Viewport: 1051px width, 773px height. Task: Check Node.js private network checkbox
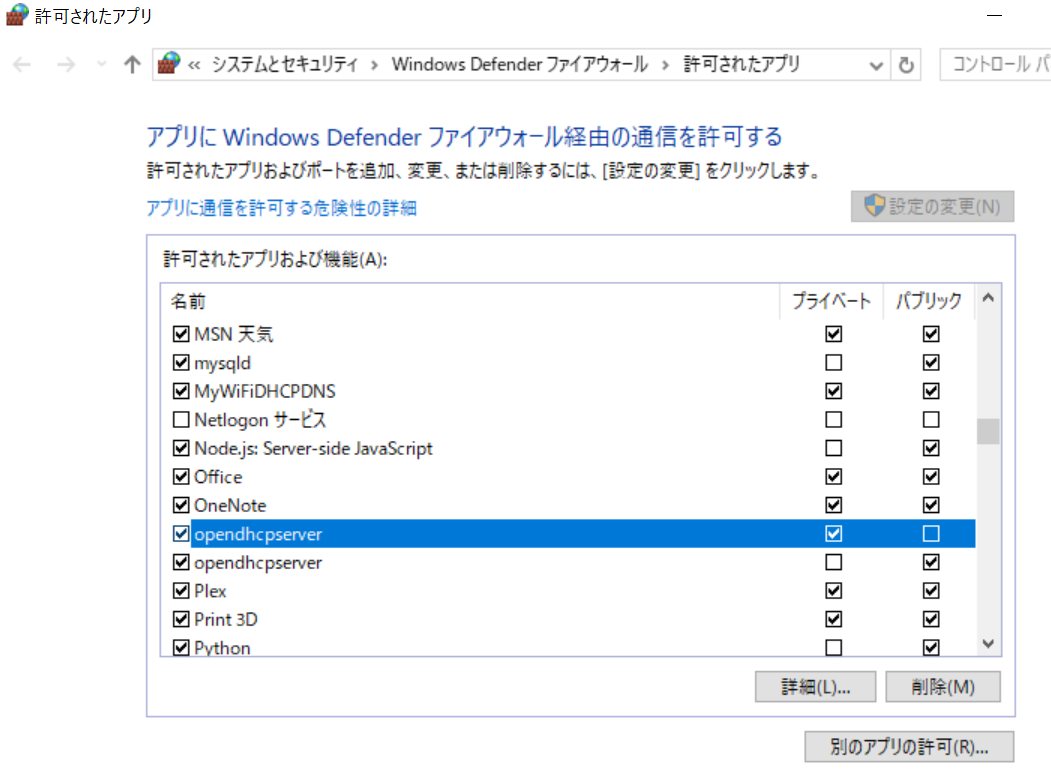click(x=833, y=448)
